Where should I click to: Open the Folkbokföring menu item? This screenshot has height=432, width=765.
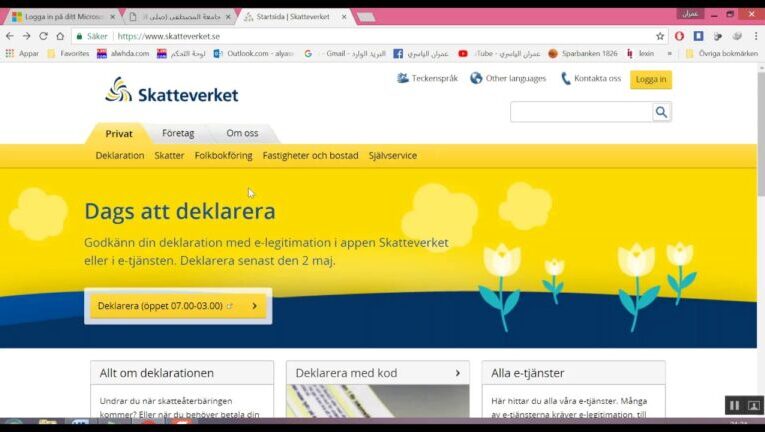[x=223, y=156]
